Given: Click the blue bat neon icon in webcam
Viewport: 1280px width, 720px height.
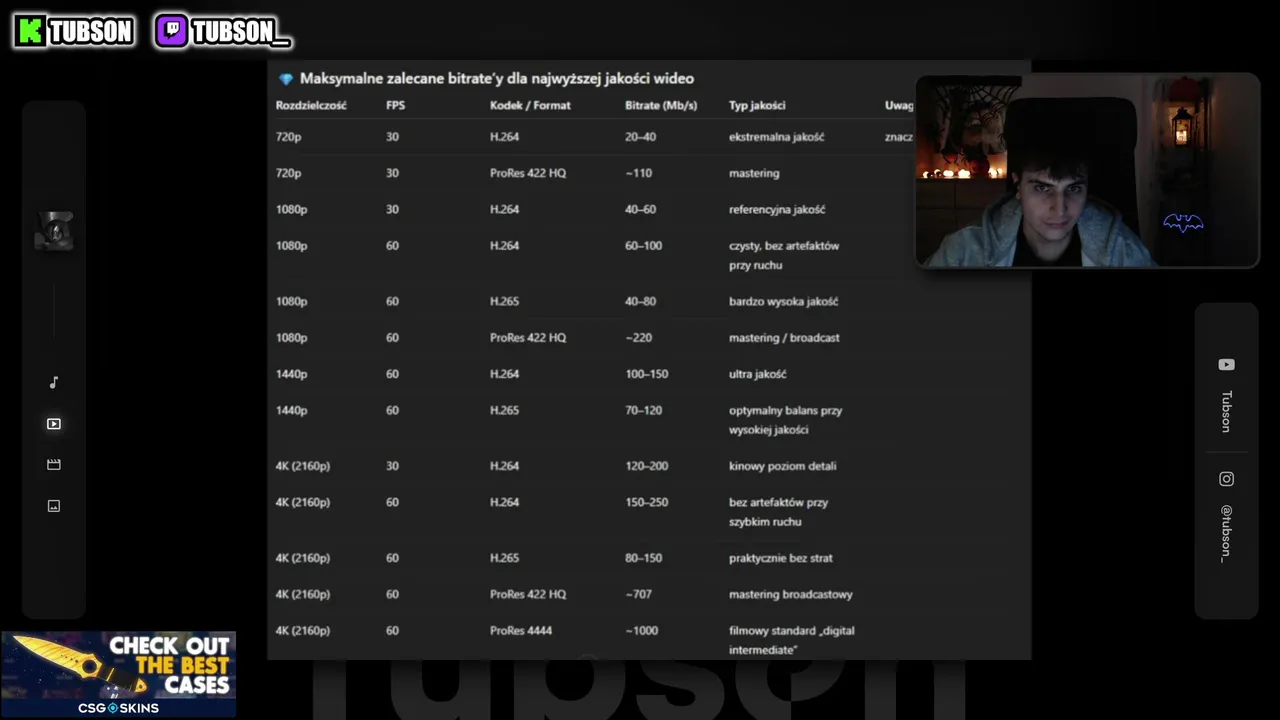Looking at the screenshot, I should point(1183,223).
